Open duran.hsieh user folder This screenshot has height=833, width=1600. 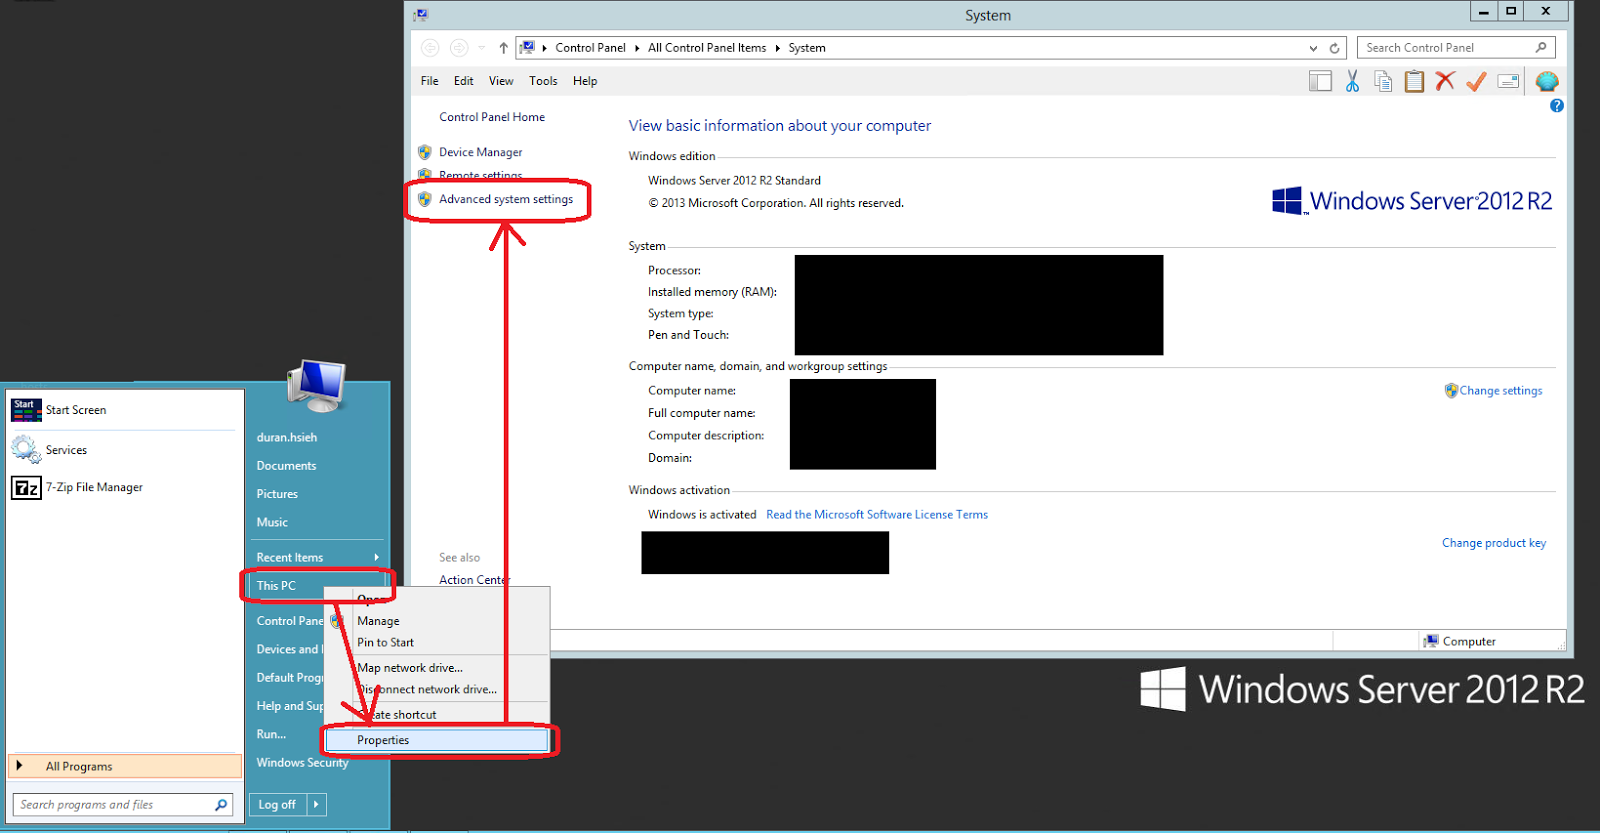pos(287,437)
